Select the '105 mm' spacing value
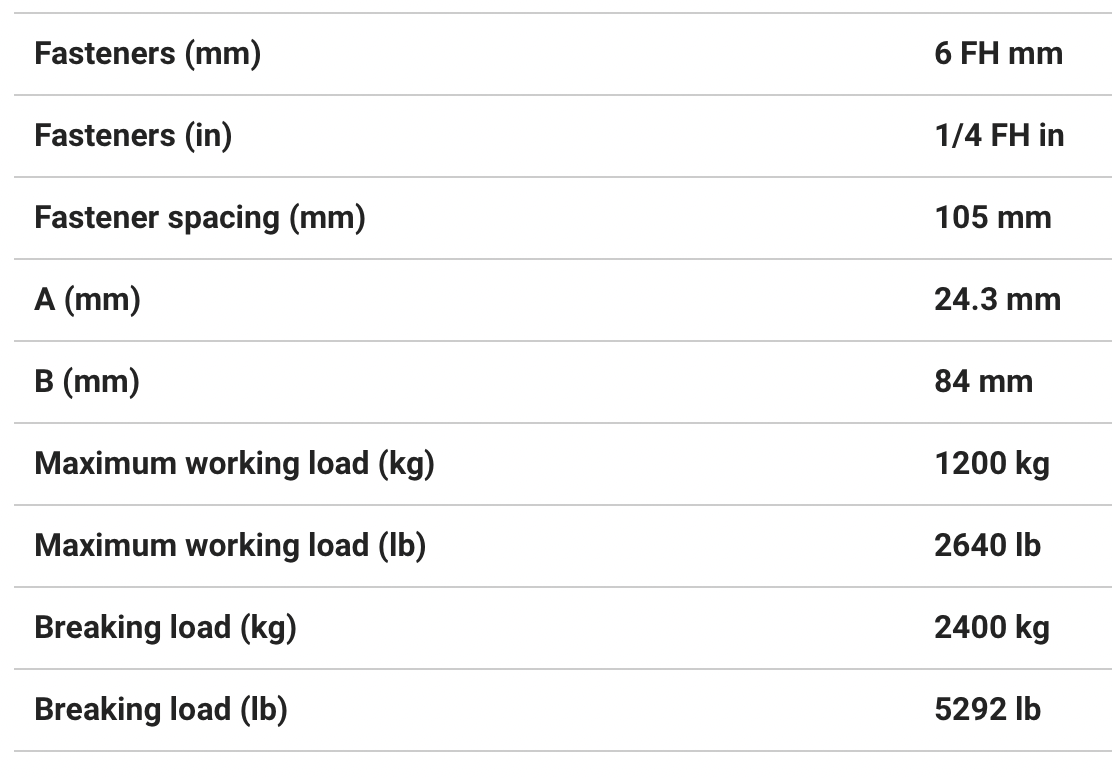This screenshot has width=1112, height=778. (x=993, y=218)
